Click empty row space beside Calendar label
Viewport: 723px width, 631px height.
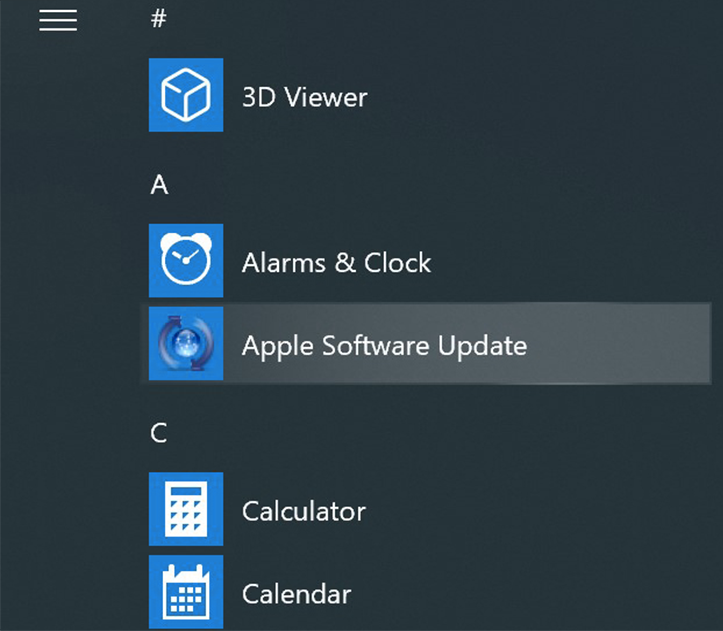(x=533, y=592)
